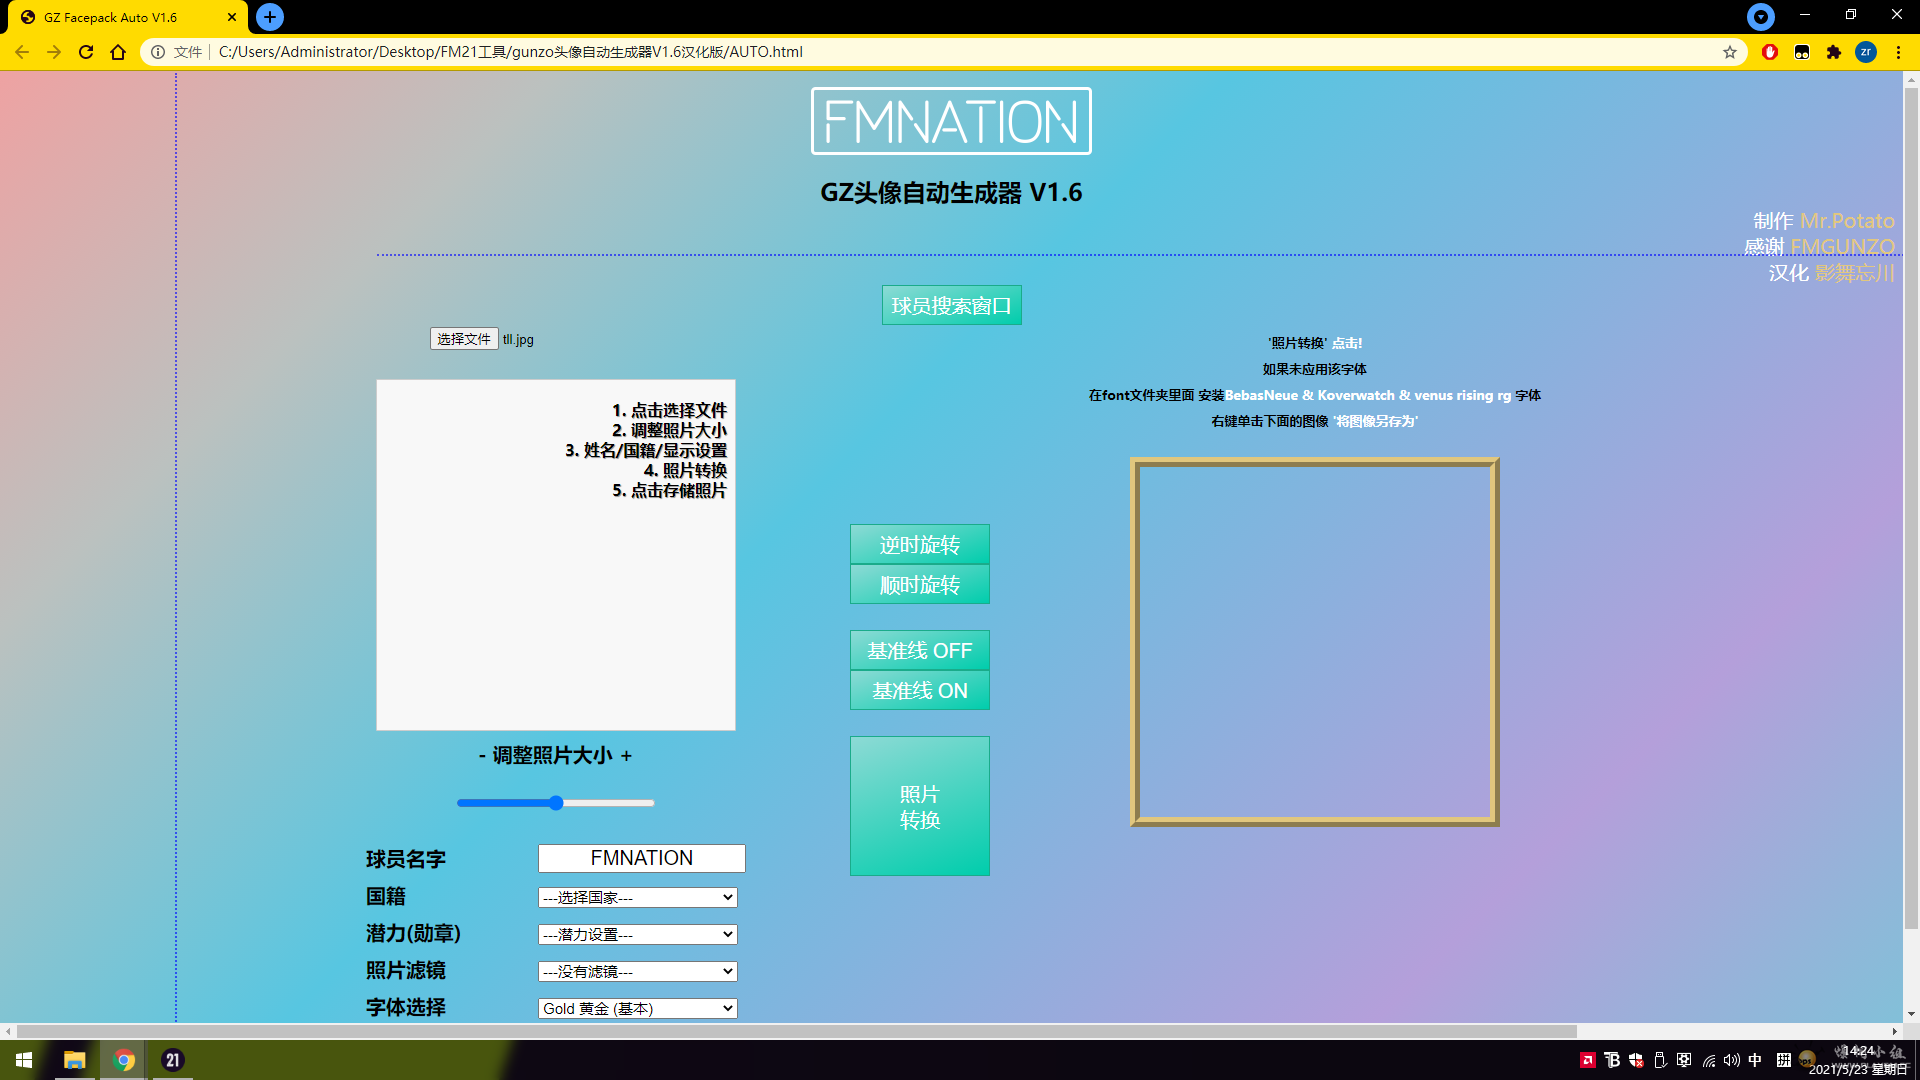This screenshot has height=1080, width=1920.
Task: Open the Tampermonkey extension icon
Action: click(1802, 52)
